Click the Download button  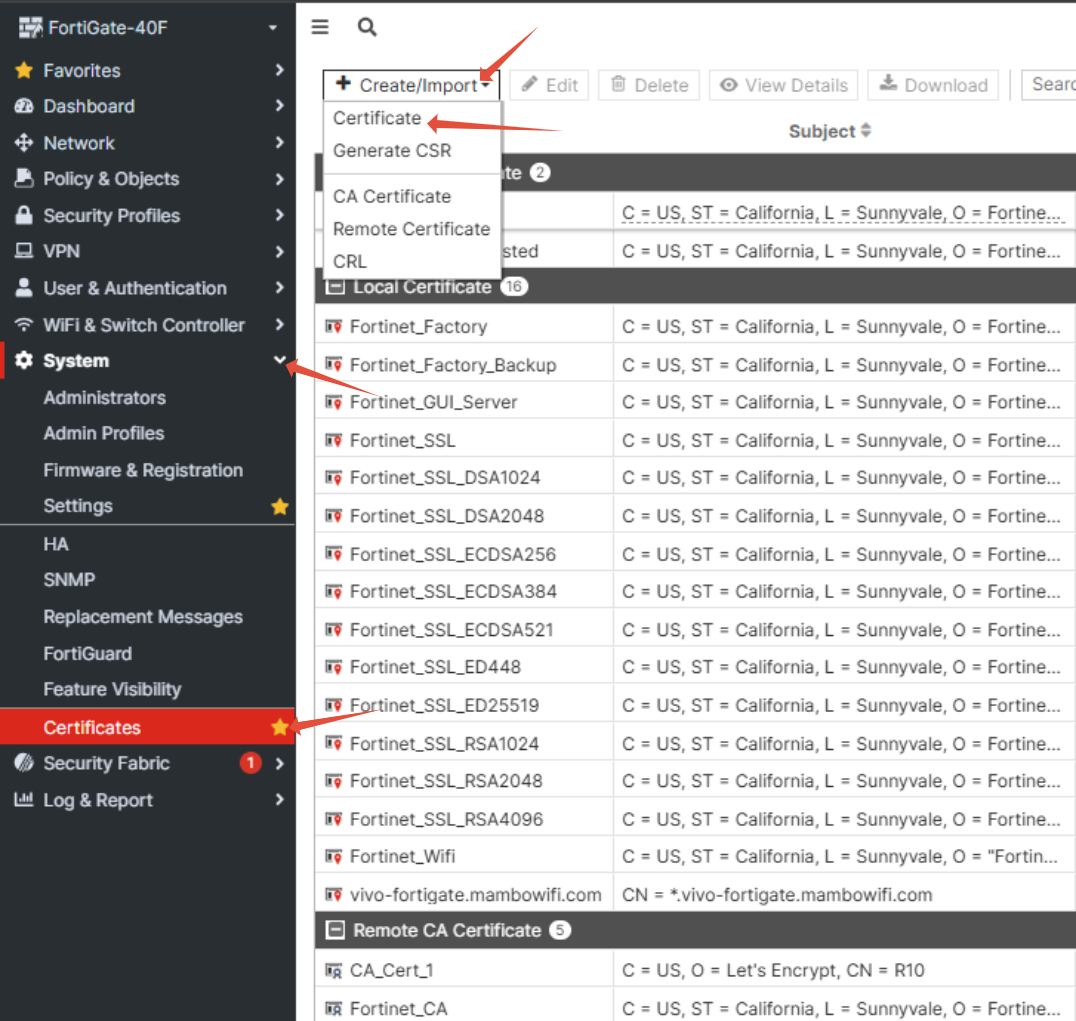coord(933,85)
